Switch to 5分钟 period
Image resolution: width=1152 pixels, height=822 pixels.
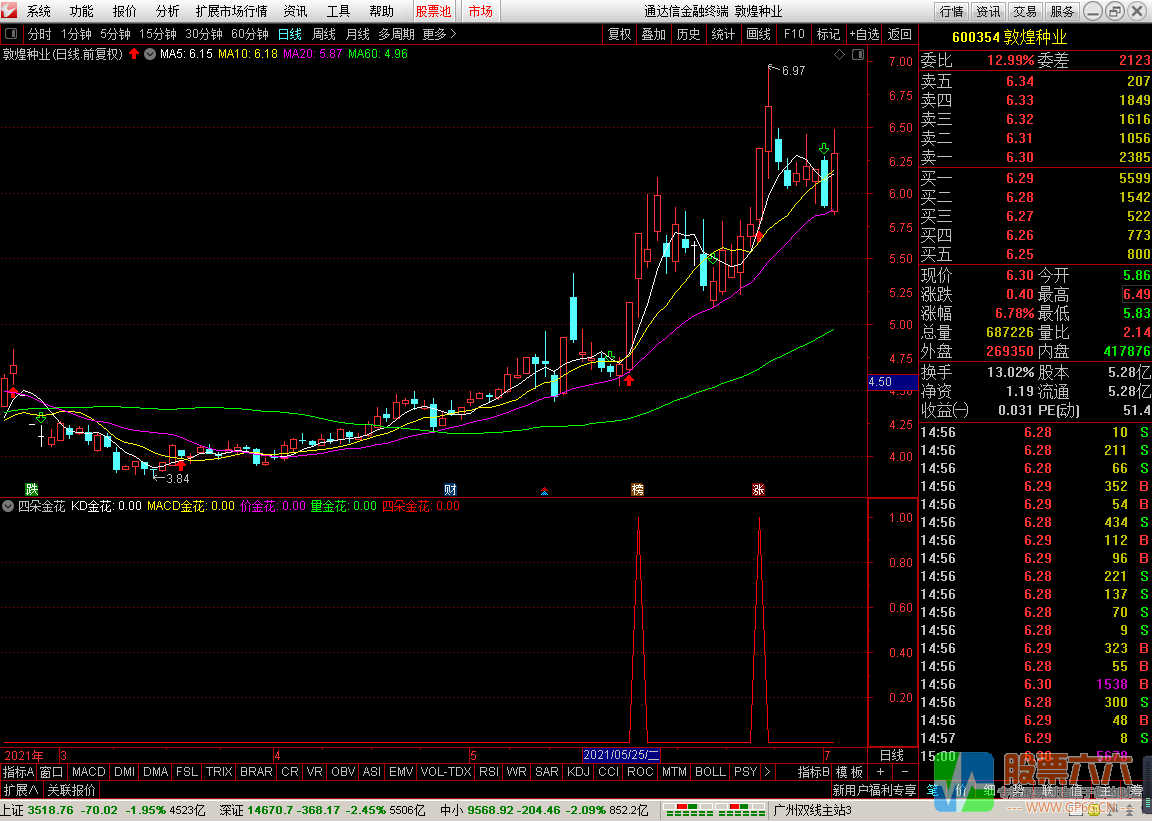point(115,34)
